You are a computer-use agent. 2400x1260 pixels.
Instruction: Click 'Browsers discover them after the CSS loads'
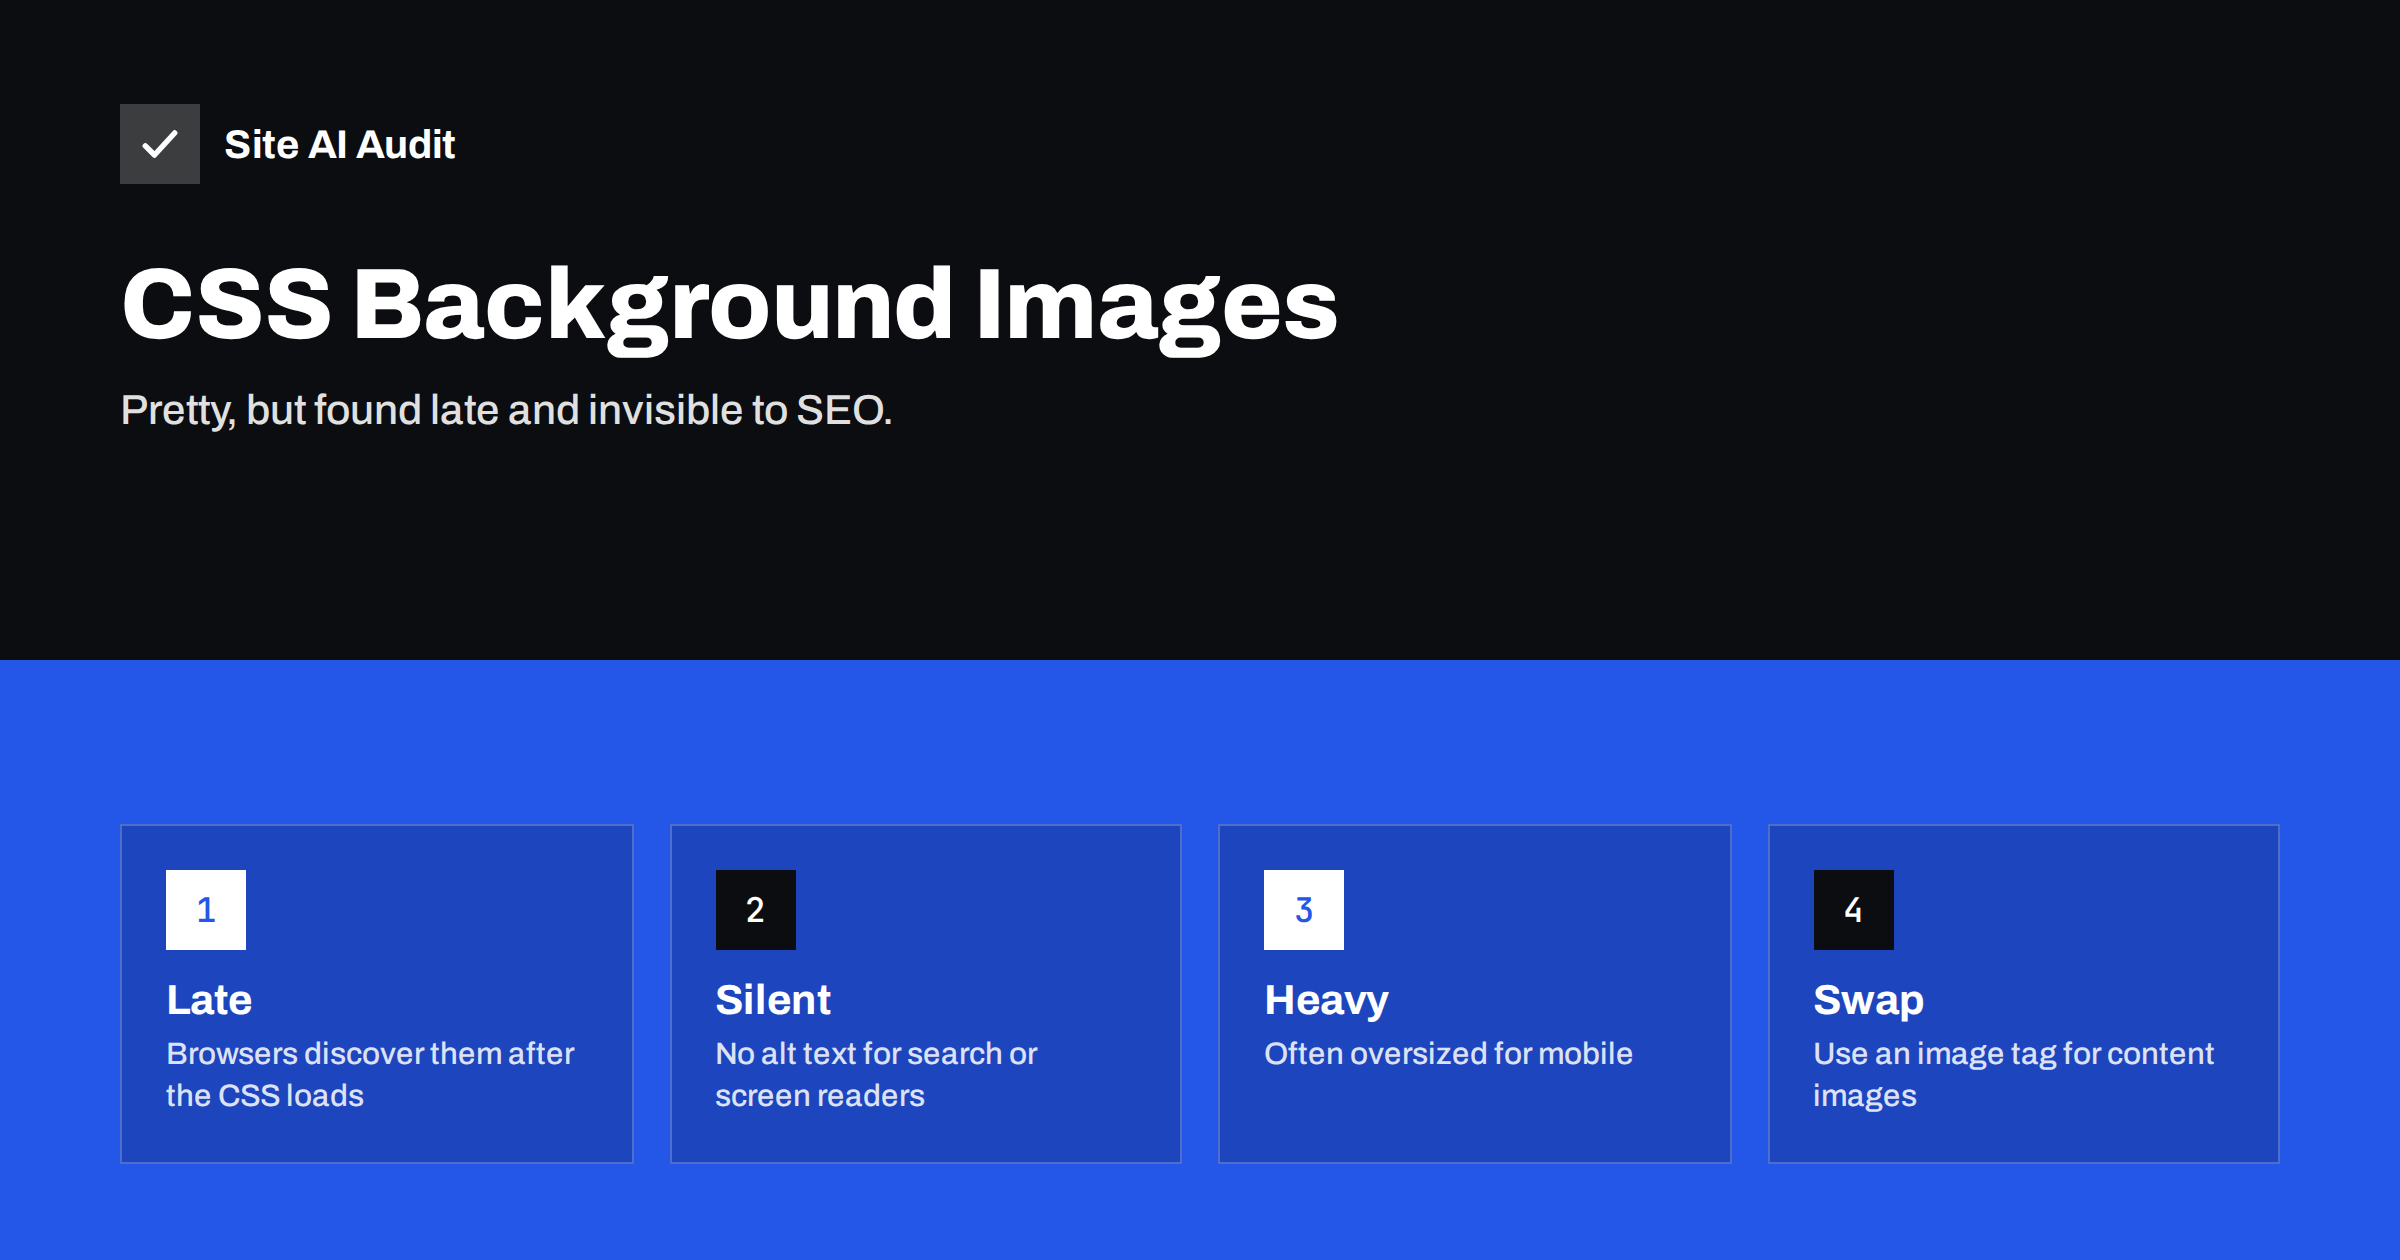pyautogui.click(x=370, y=1075)
